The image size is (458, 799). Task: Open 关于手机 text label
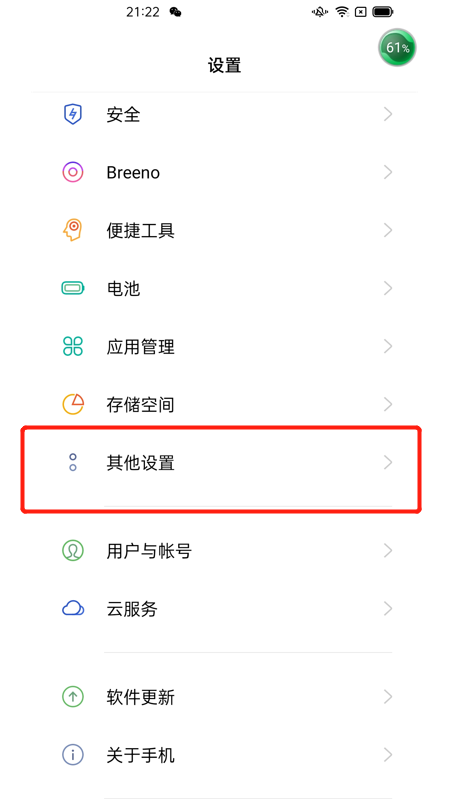(140, 755)
